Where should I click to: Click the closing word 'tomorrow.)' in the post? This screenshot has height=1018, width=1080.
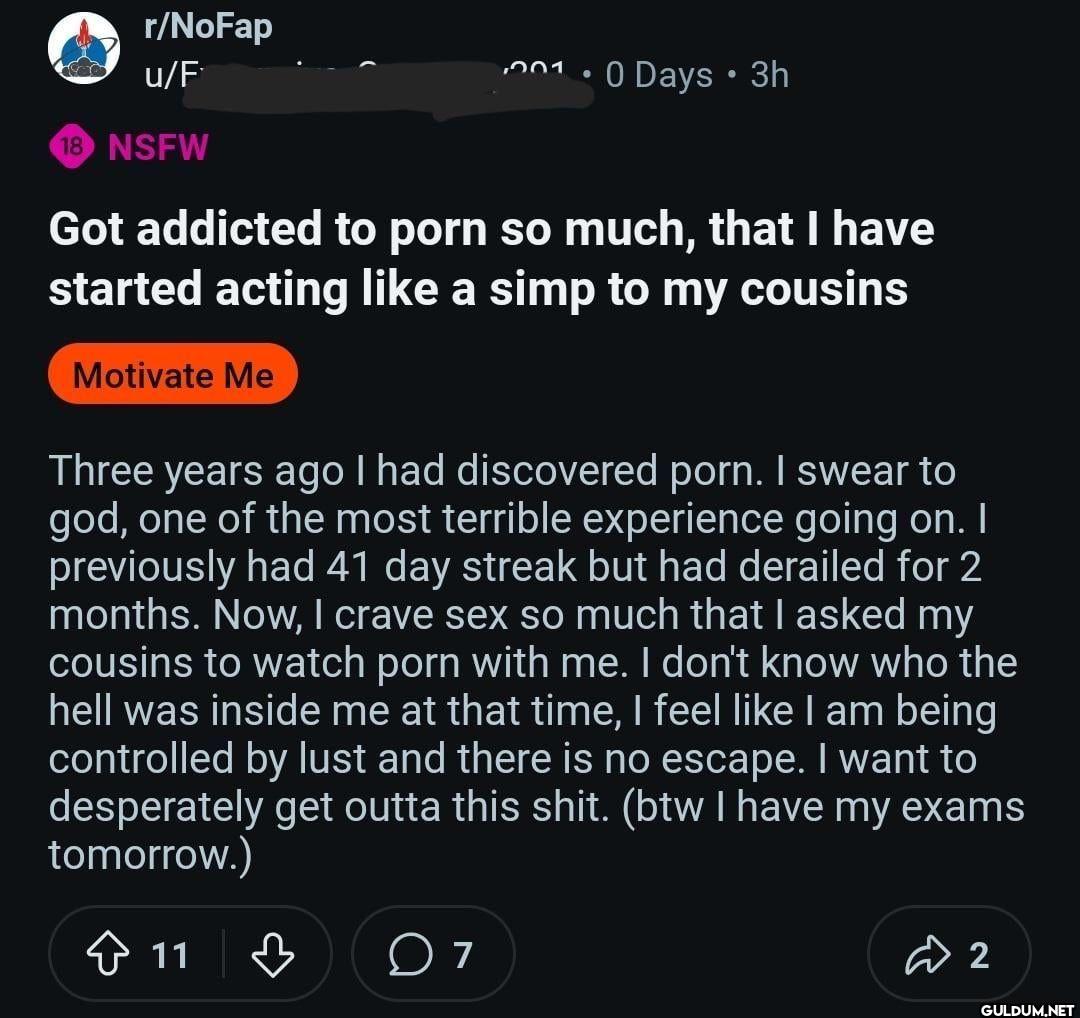tap(149, 854)
